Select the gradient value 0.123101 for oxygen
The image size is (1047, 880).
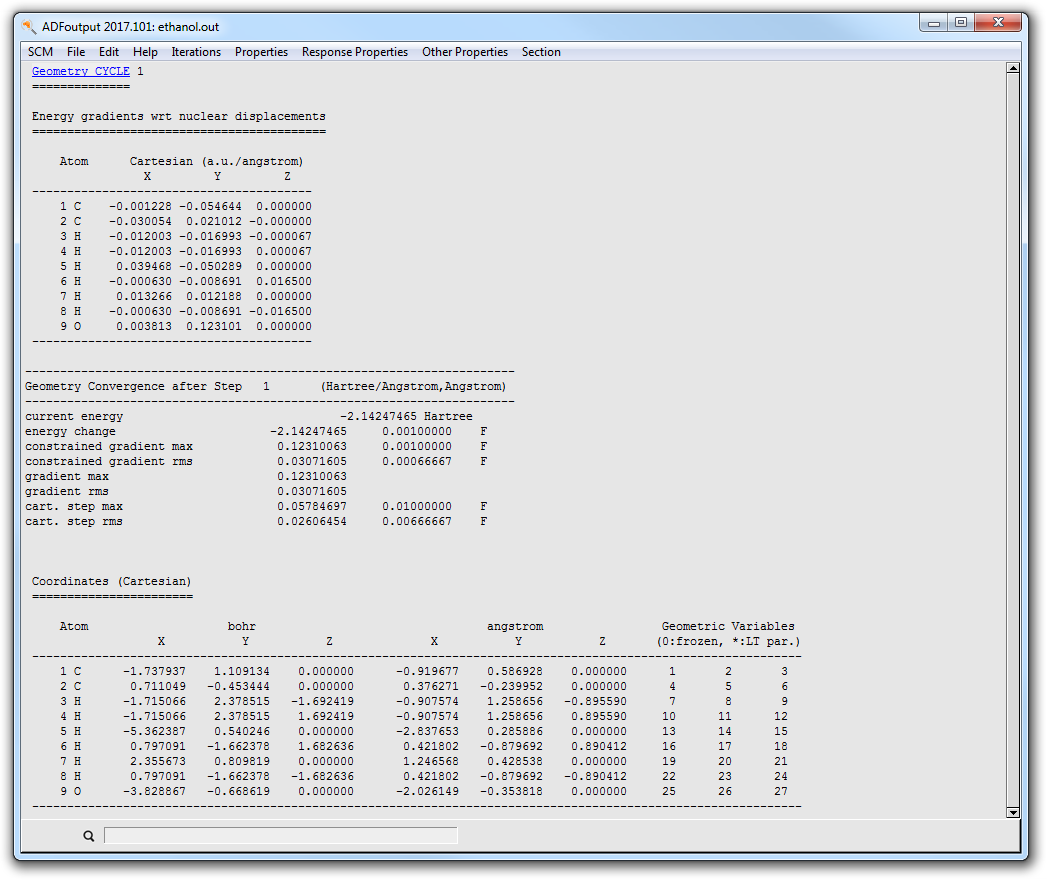[214, 326]
